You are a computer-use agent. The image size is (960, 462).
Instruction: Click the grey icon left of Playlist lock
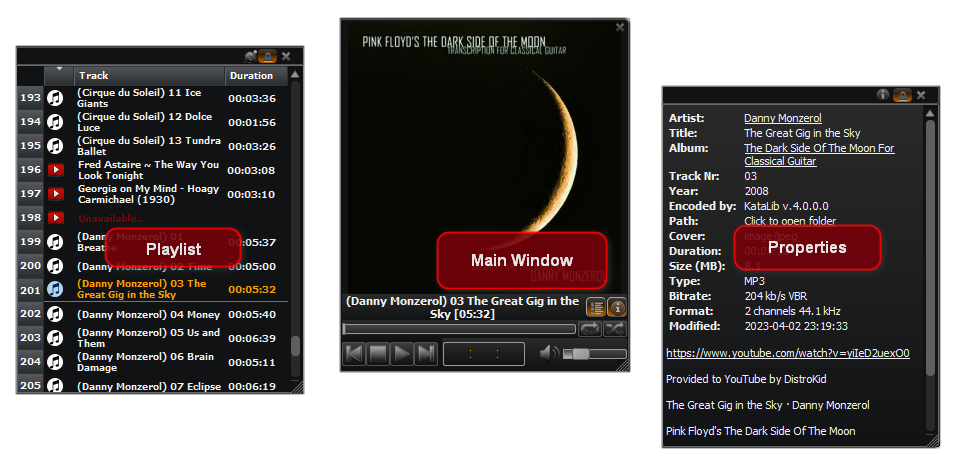[x=250, y=57]
